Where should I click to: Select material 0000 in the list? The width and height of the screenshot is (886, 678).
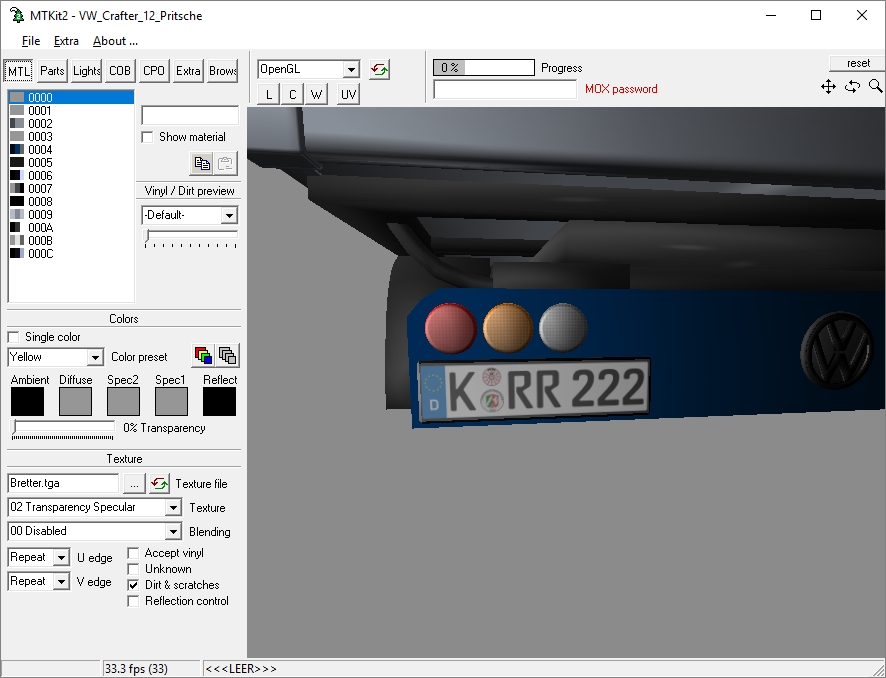coord(71,98)
